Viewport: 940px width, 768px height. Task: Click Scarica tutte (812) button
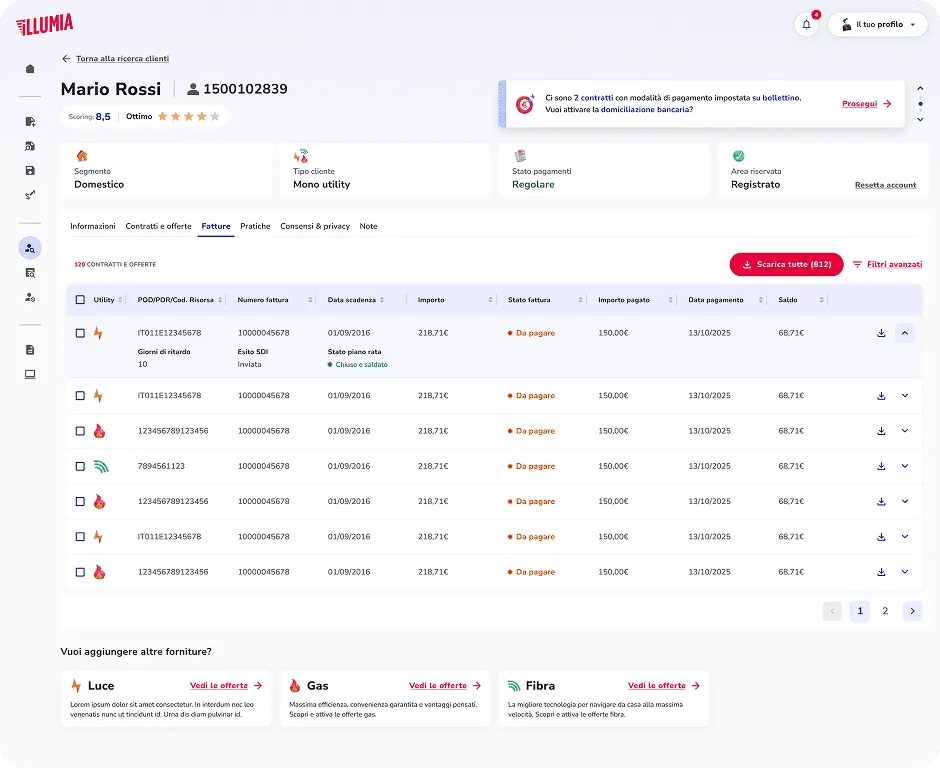click(787, 264)
